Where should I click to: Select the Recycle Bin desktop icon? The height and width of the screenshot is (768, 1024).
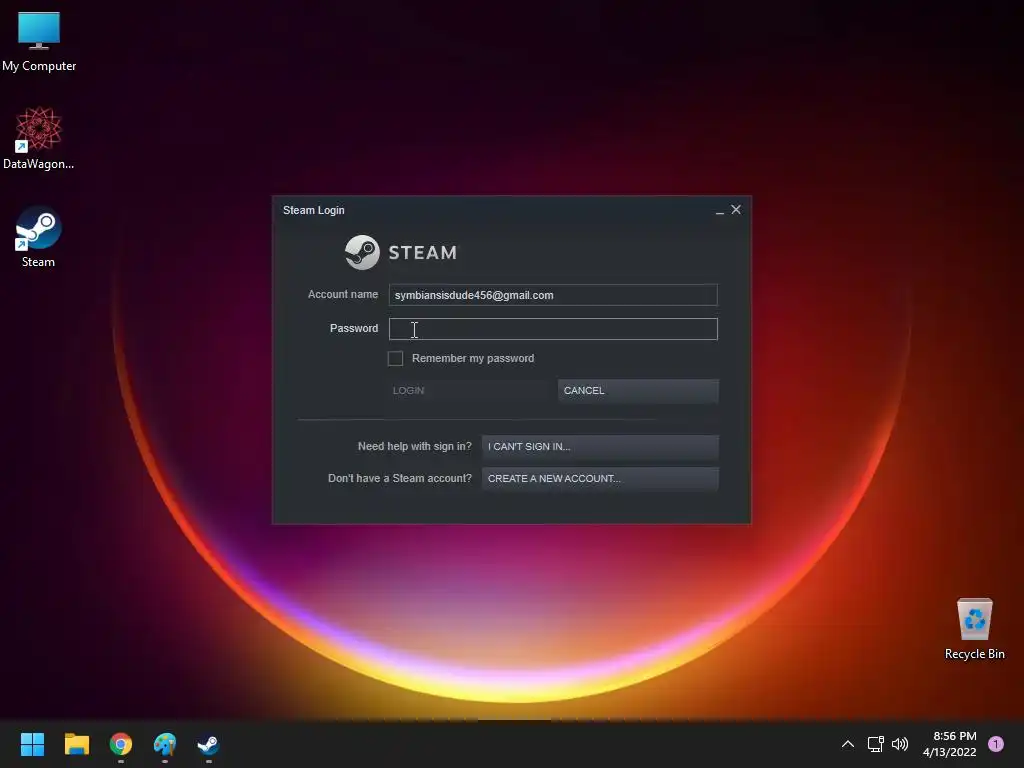click(x=974, y=628)
